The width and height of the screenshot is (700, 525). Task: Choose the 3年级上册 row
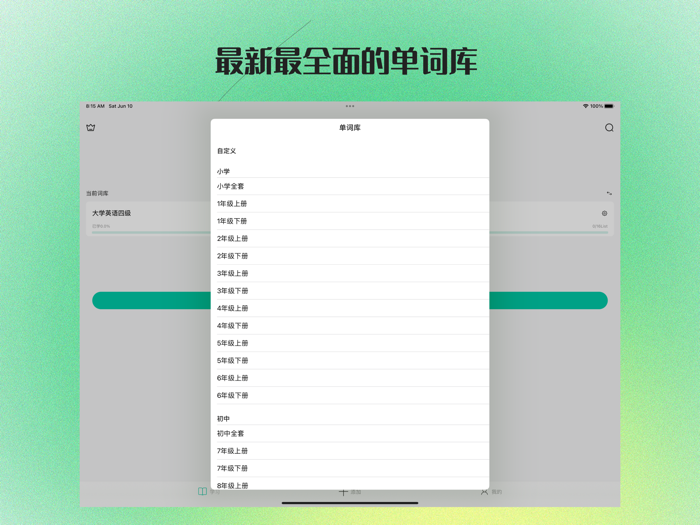point(350,273)
